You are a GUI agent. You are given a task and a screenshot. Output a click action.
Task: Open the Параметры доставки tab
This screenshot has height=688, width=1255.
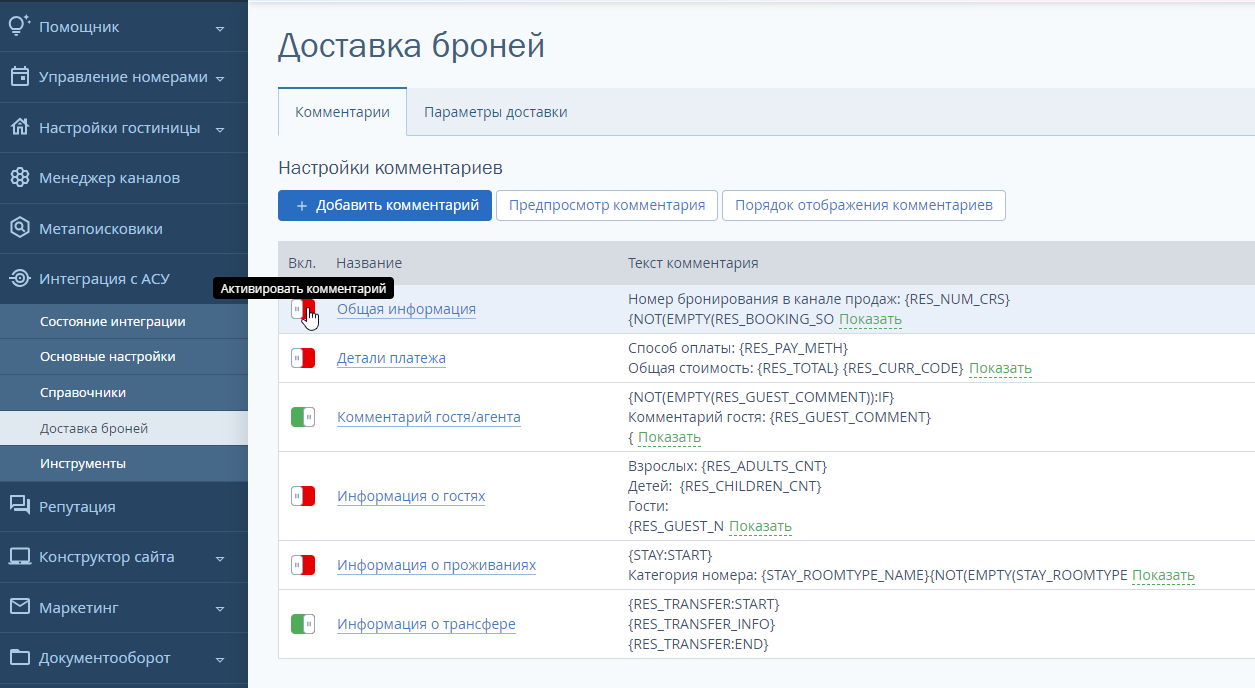[496, 112]
